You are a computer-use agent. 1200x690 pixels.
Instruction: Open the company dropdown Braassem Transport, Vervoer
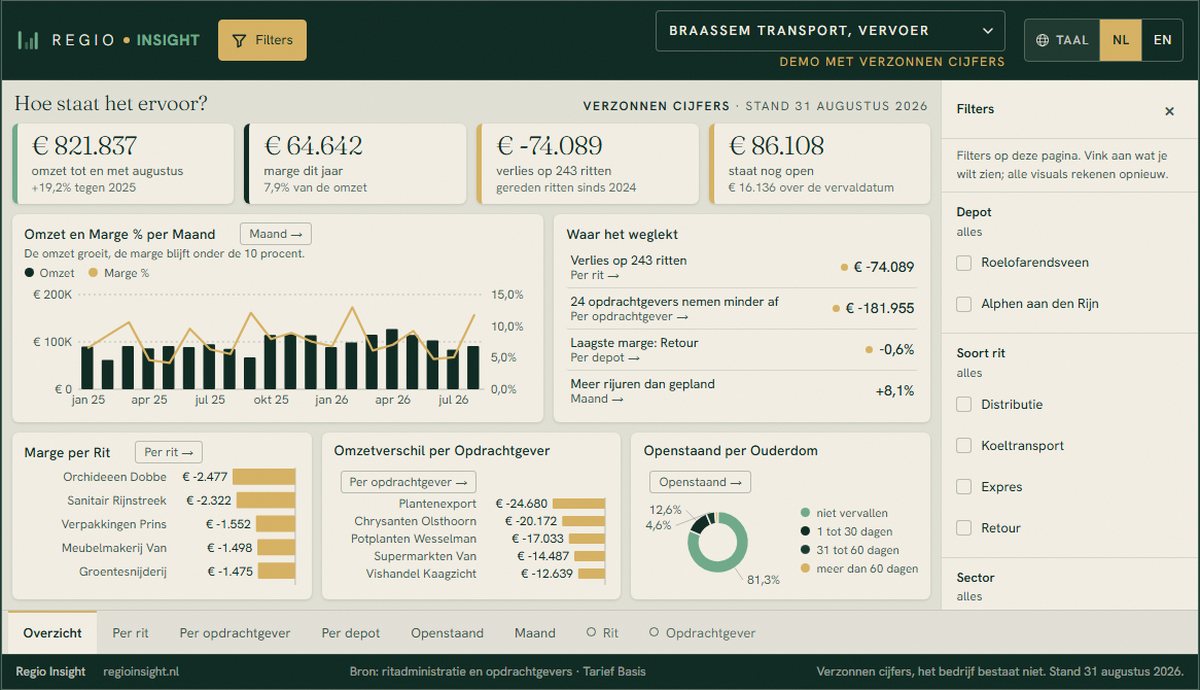[x=830, y=31]
